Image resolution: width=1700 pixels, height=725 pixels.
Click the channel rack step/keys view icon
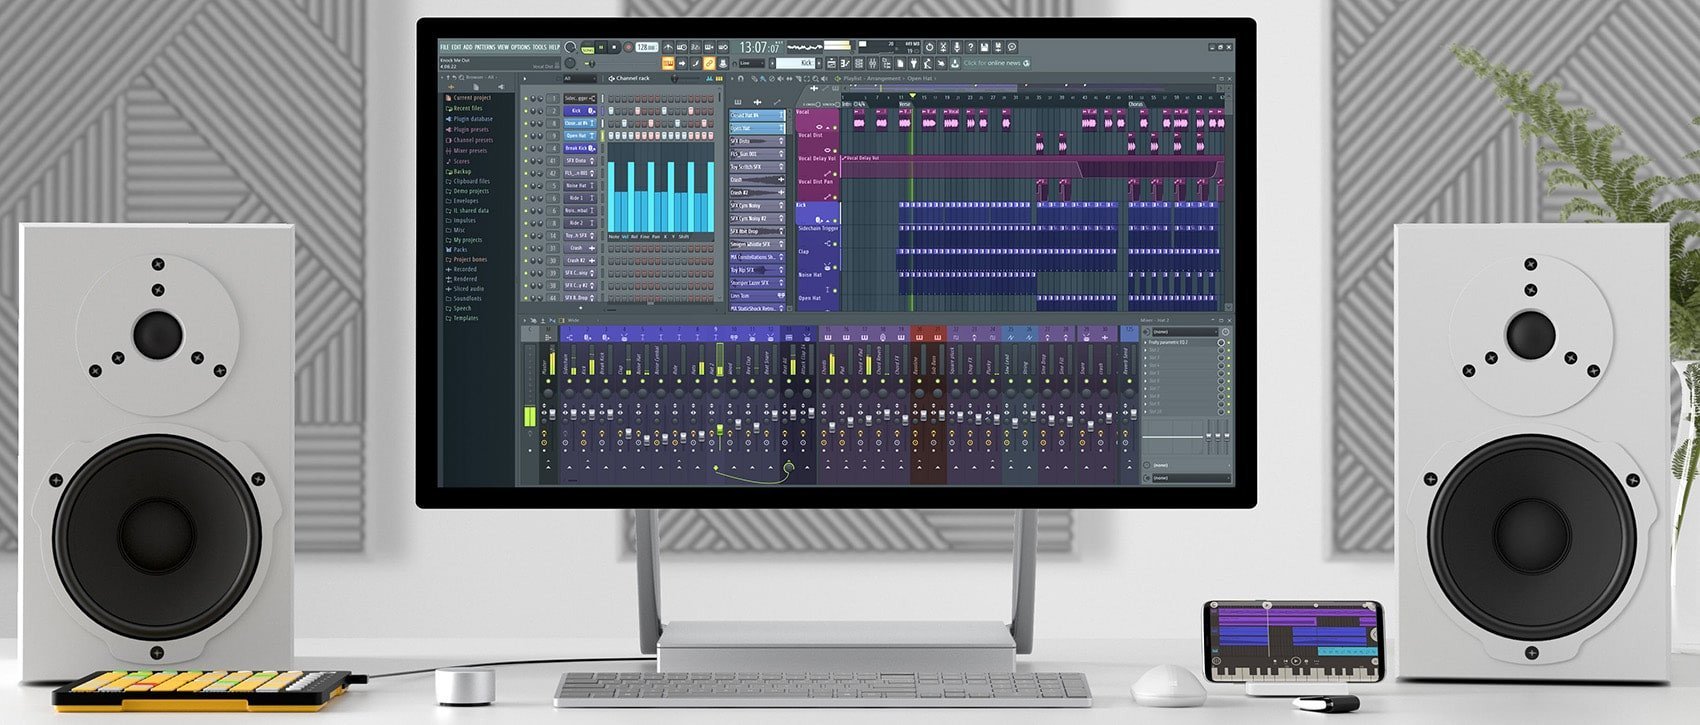[719, 79]
